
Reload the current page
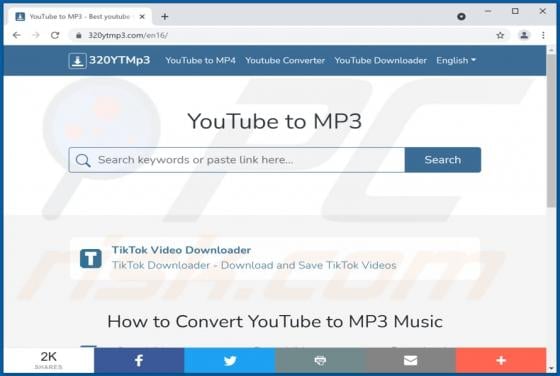click(x=55, y=35)
